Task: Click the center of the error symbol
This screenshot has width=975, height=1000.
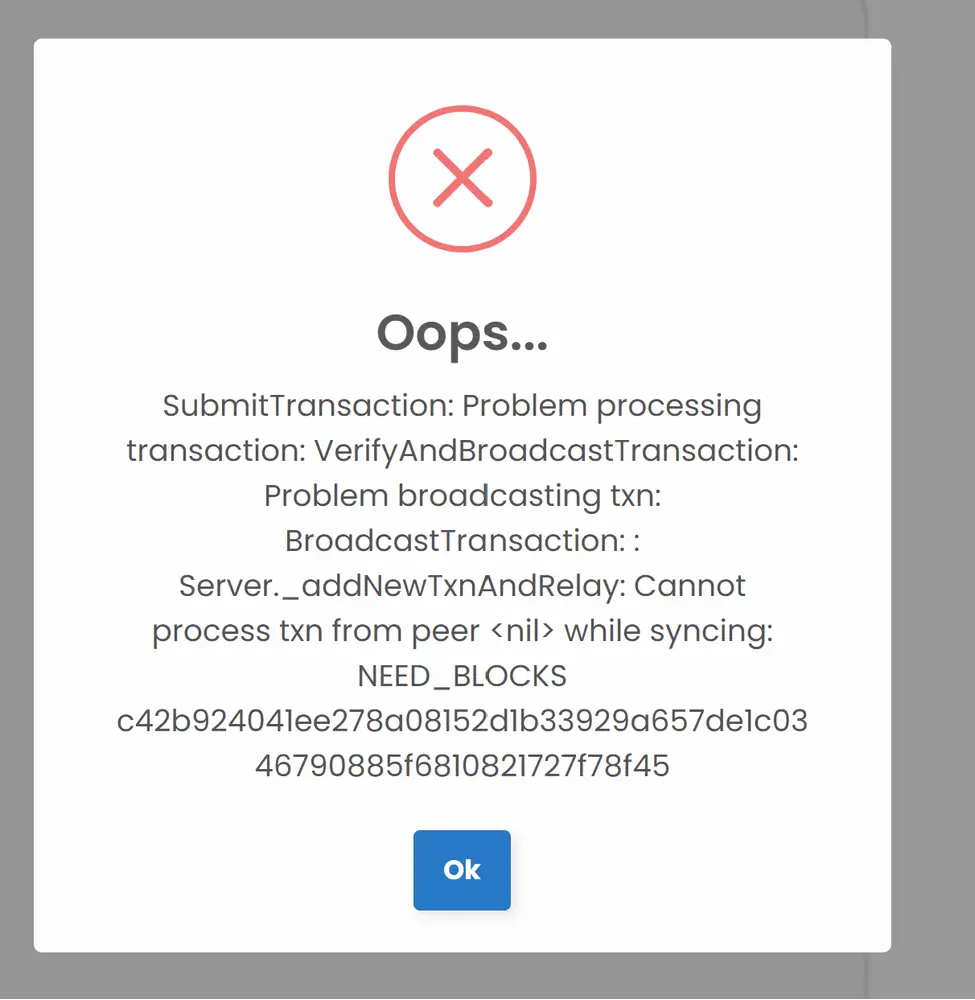Action: [x=462, y=178]
